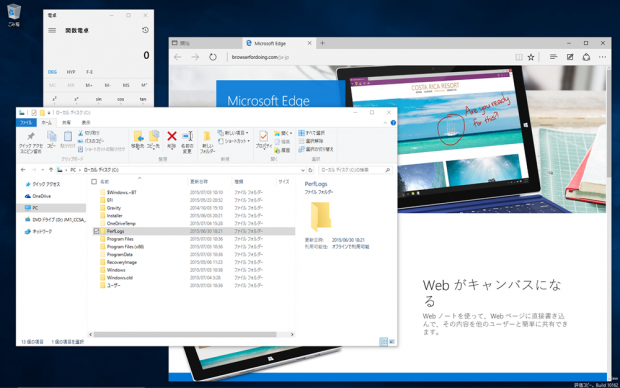Open the Recycle Bin on desktop
The image size is (620, 388).
click(x=14, y=15)
